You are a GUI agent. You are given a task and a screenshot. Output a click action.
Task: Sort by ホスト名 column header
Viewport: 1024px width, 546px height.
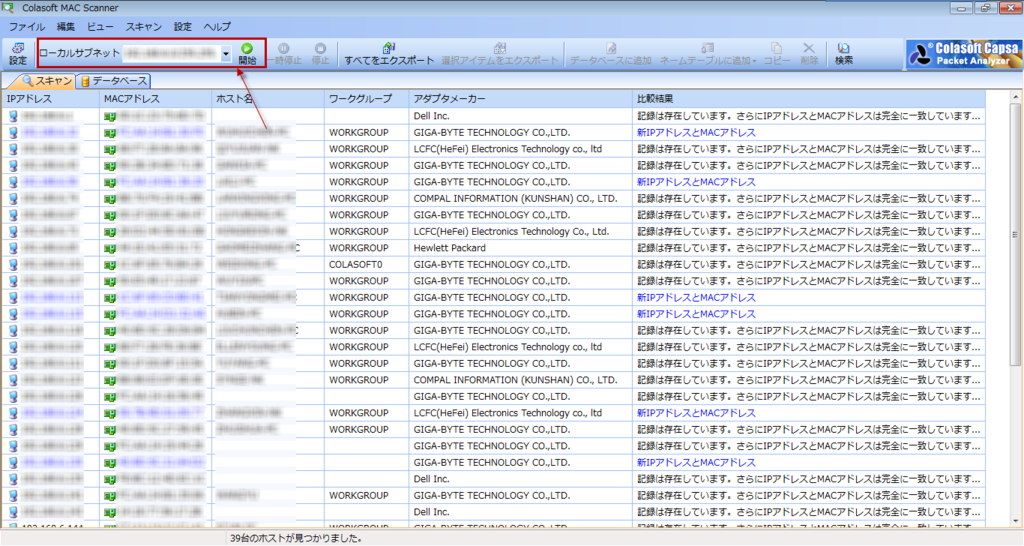pyautogui.click(x=268, y=99)
